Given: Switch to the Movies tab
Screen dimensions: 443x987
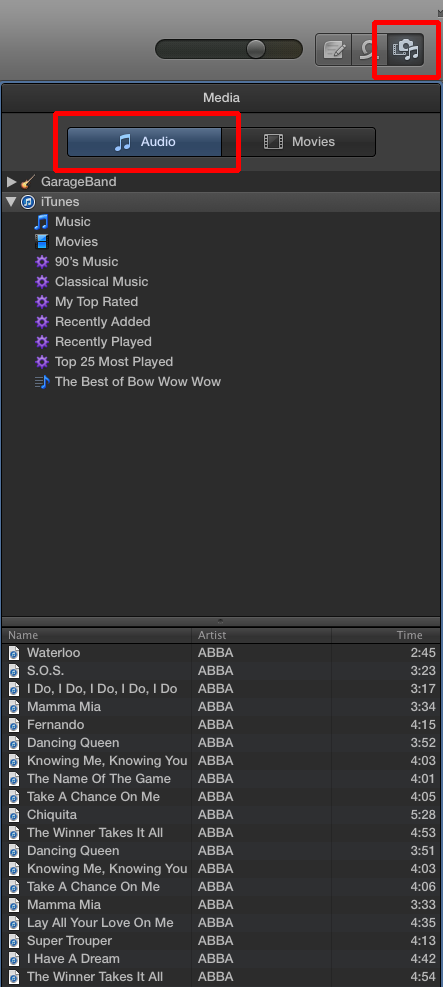Looking at the screenshot, I should (299, 142).
